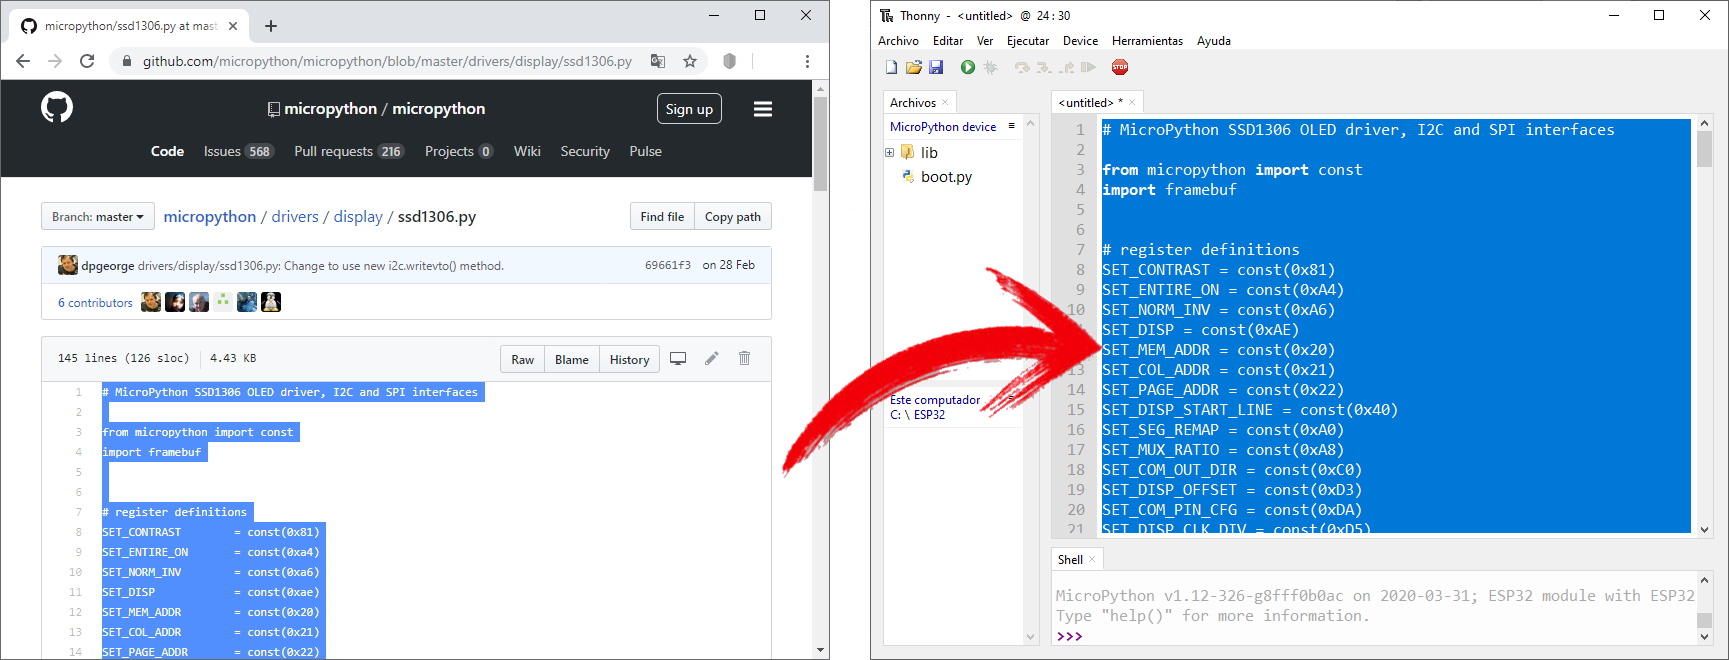
Task: Open the Archivo menu in Thonny
Action: [898, 41]
